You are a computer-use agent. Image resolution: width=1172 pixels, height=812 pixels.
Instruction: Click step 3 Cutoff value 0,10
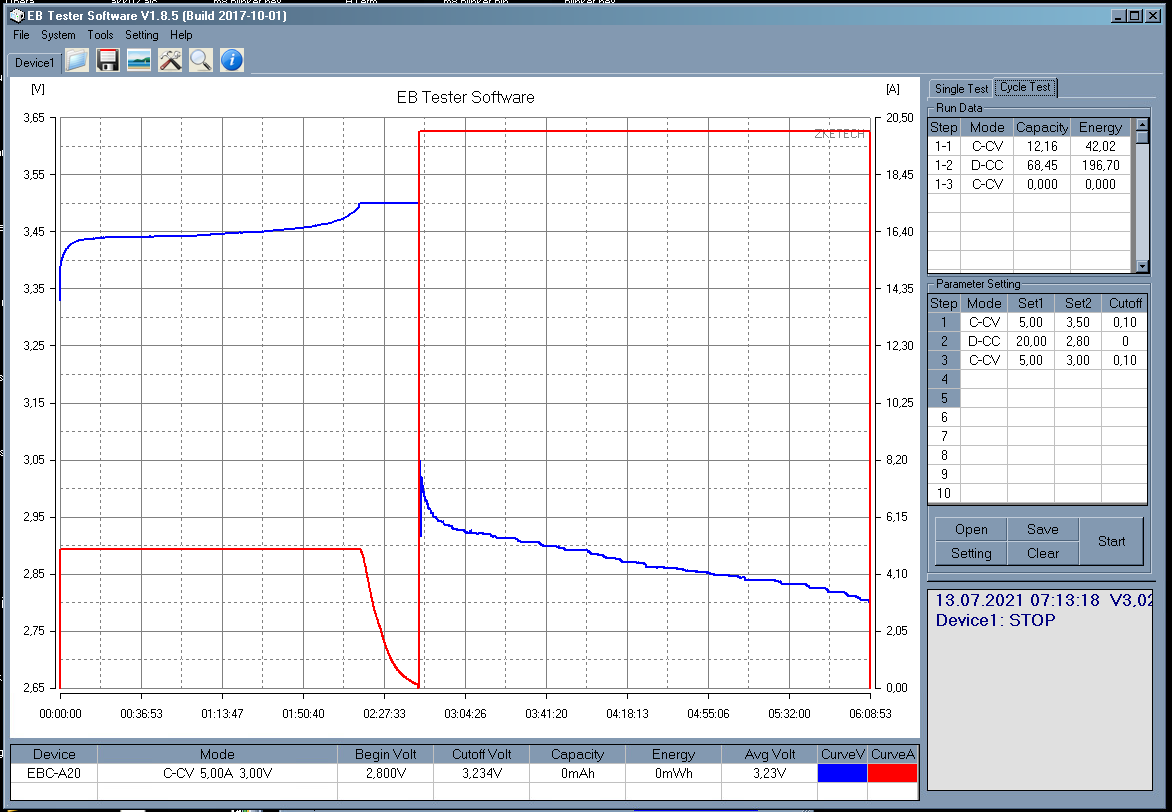1125,360
